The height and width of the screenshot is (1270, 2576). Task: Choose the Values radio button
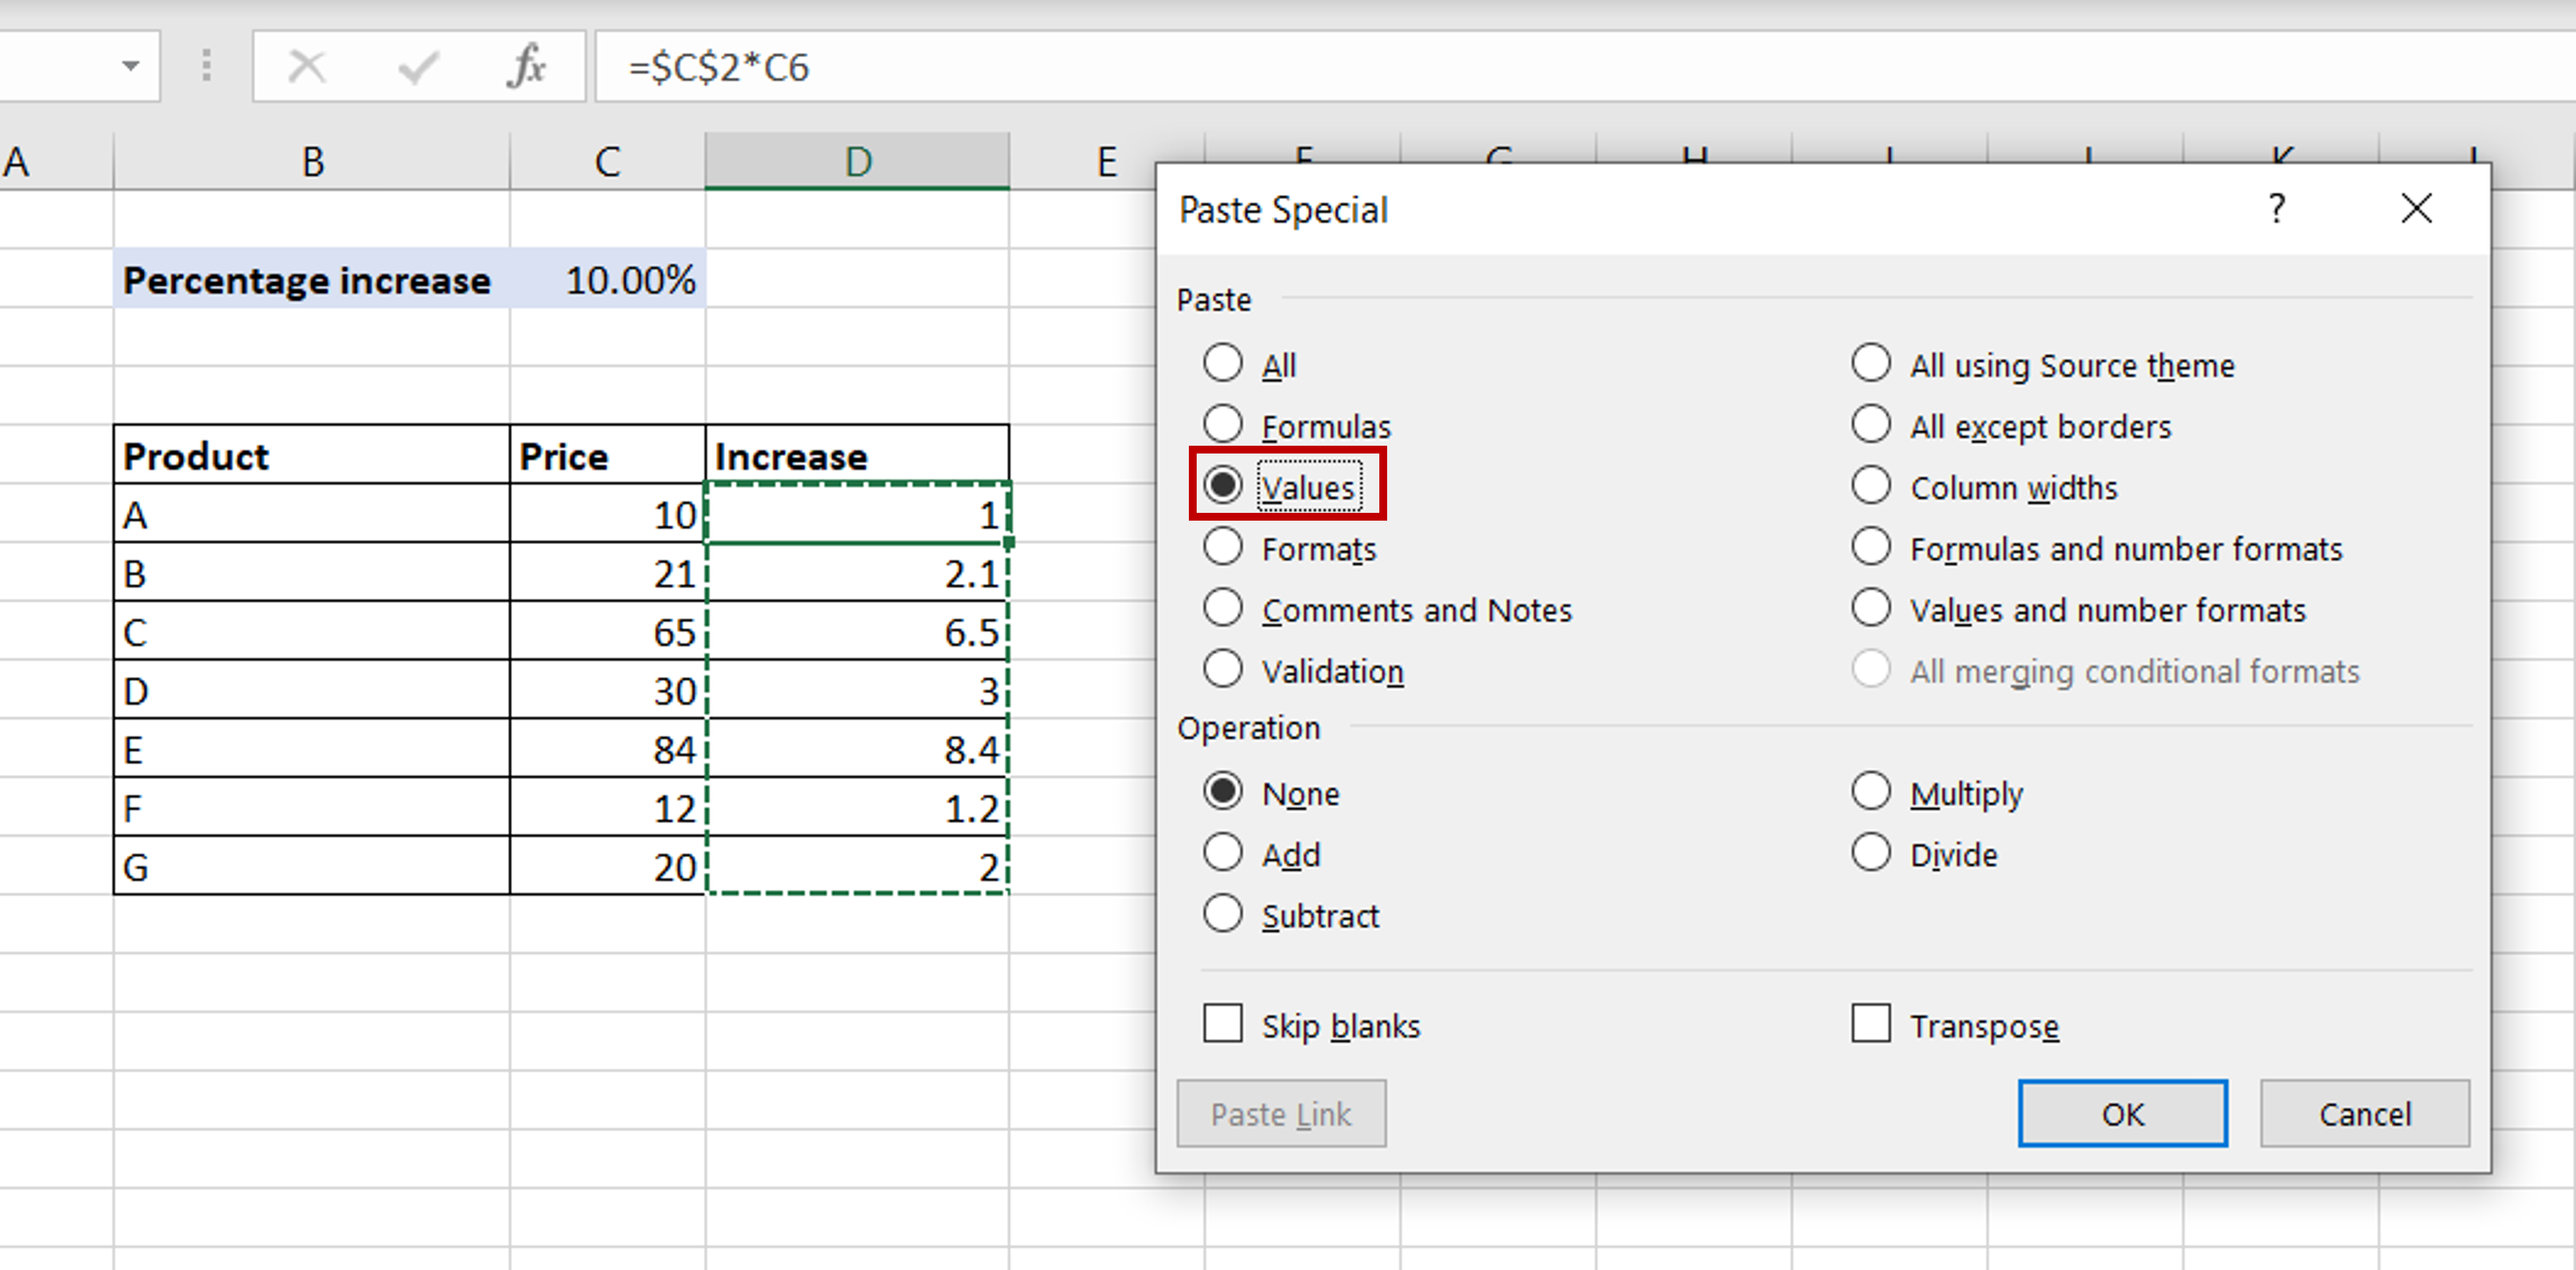[1223, 485]
